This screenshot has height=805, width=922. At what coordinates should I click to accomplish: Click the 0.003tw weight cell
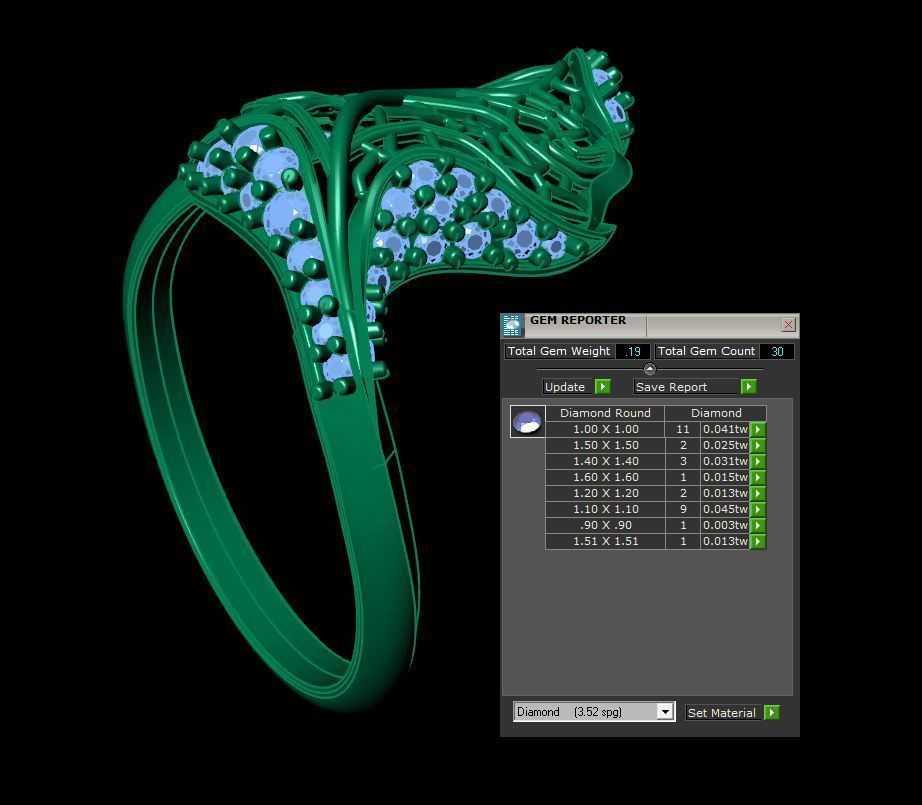(x=725, y=525)
